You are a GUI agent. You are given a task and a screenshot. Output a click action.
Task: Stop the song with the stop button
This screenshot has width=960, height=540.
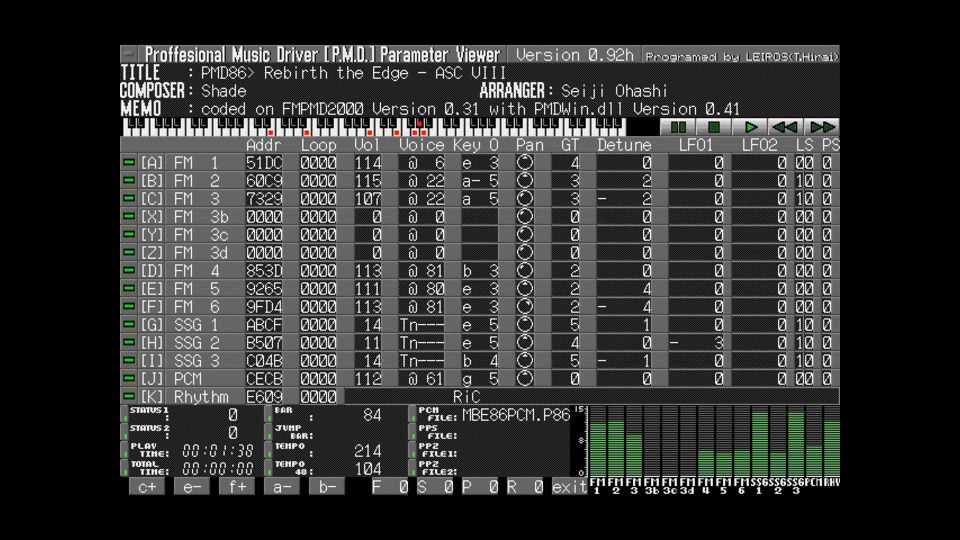pos(713,127)
